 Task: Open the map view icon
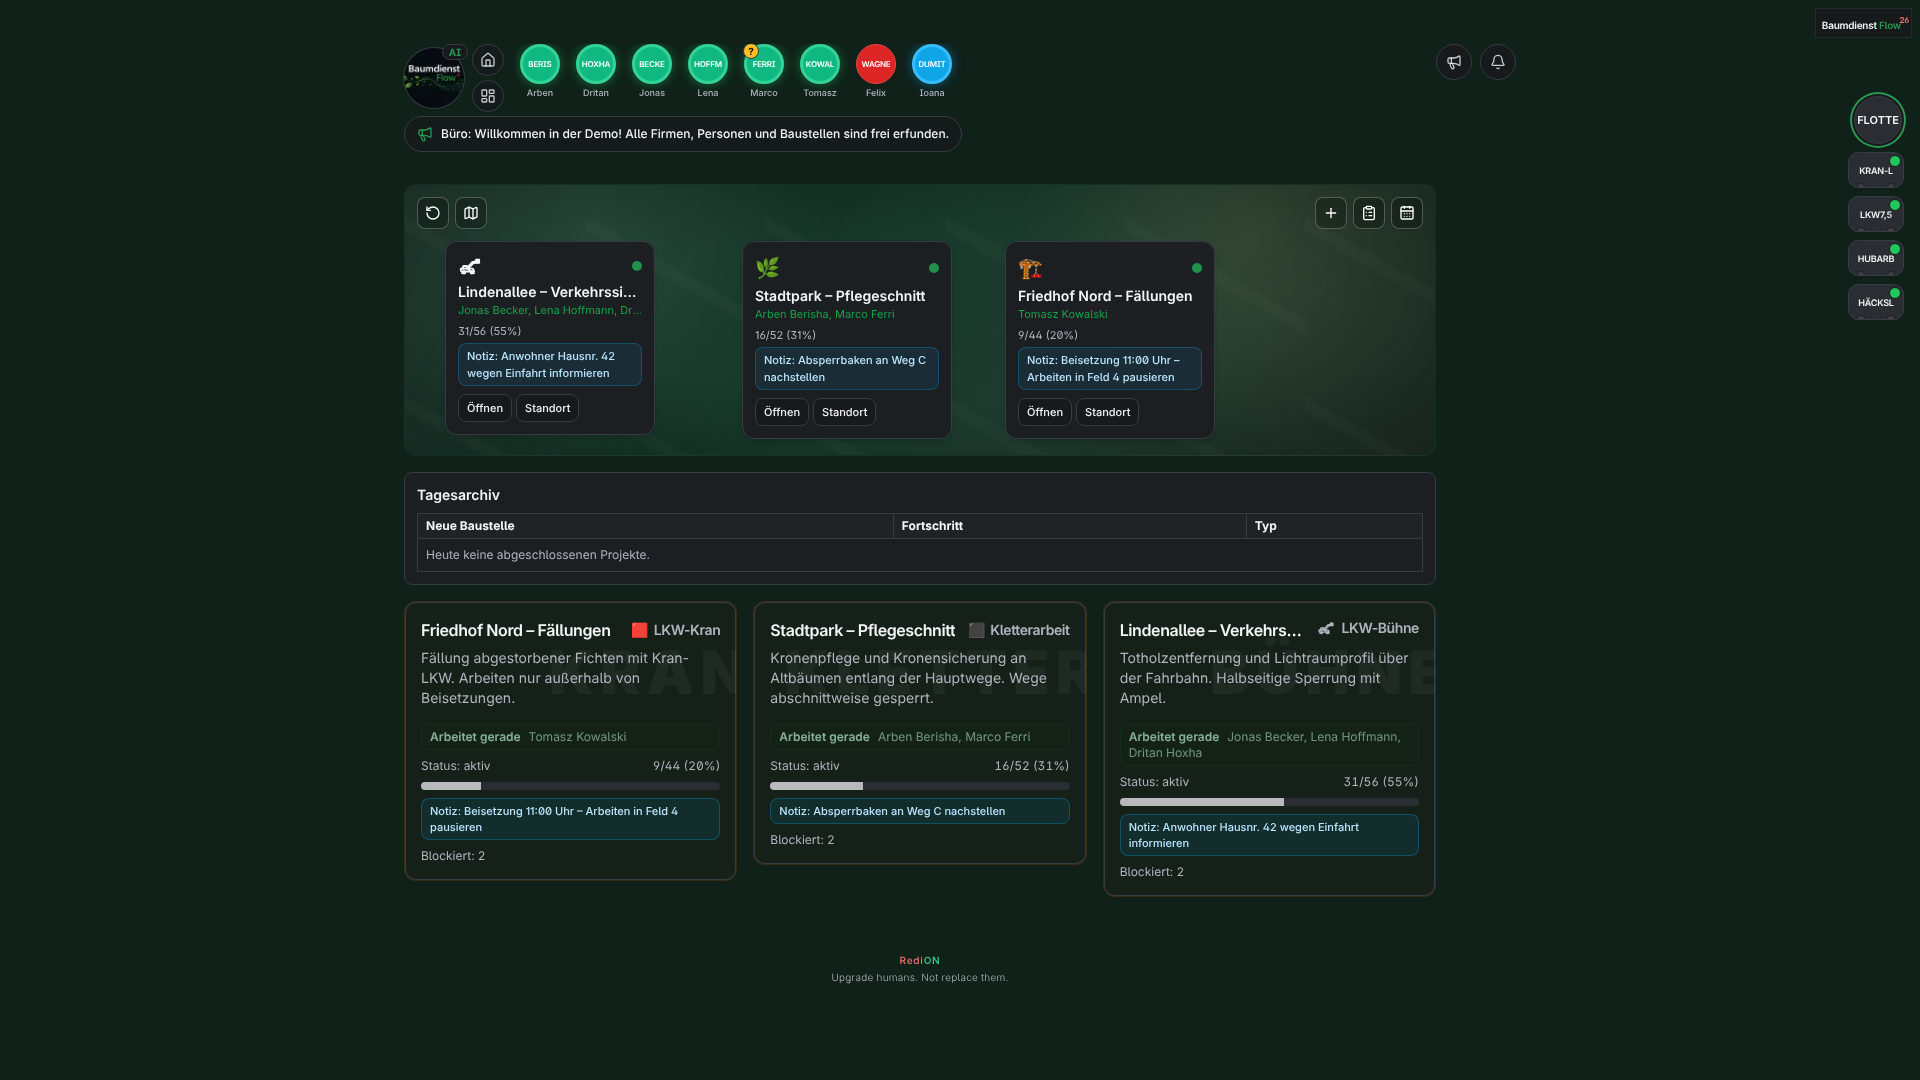471,213
